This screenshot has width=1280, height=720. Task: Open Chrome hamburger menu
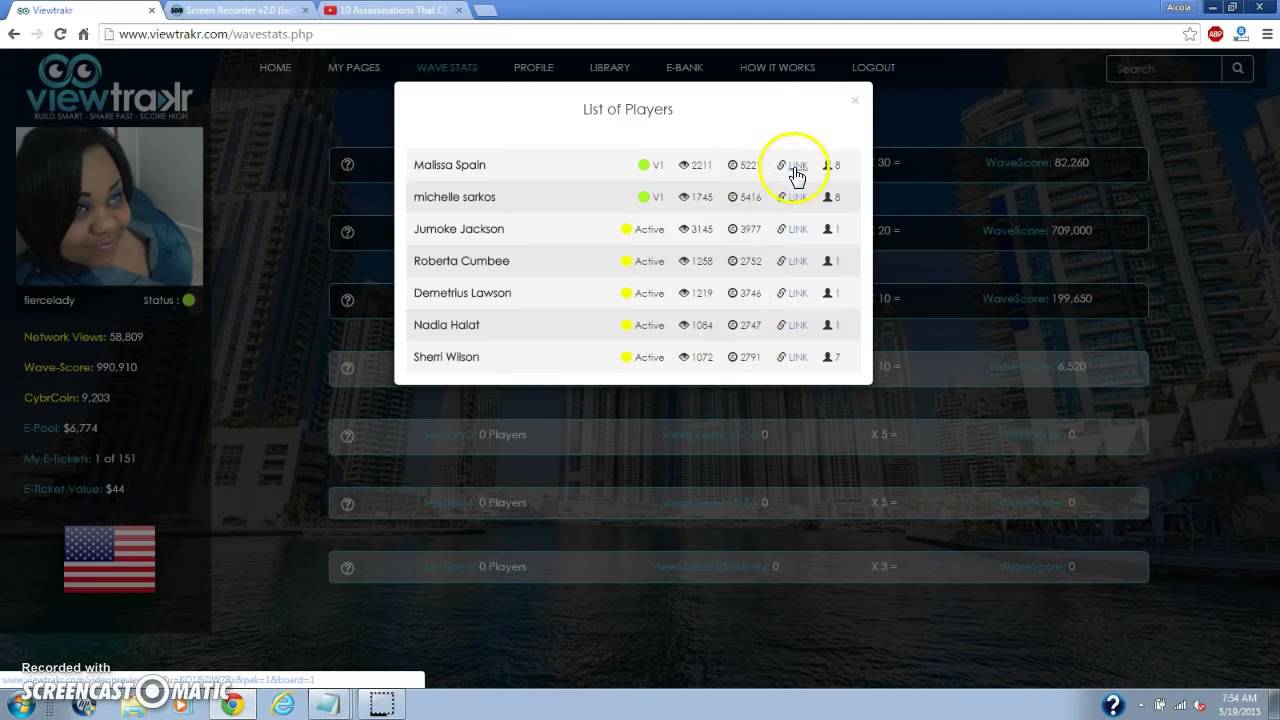point(1266,34)
